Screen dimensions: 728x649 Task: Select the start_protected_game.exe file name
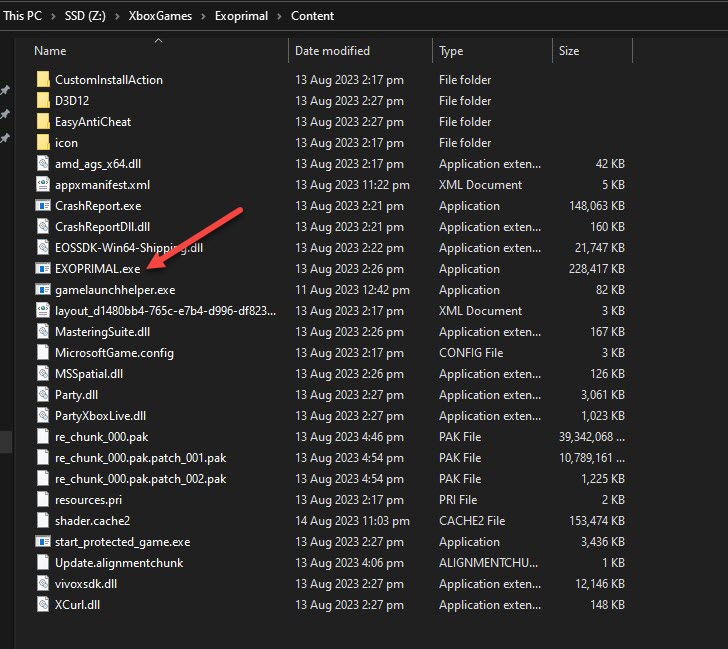[x=123, y=542]
